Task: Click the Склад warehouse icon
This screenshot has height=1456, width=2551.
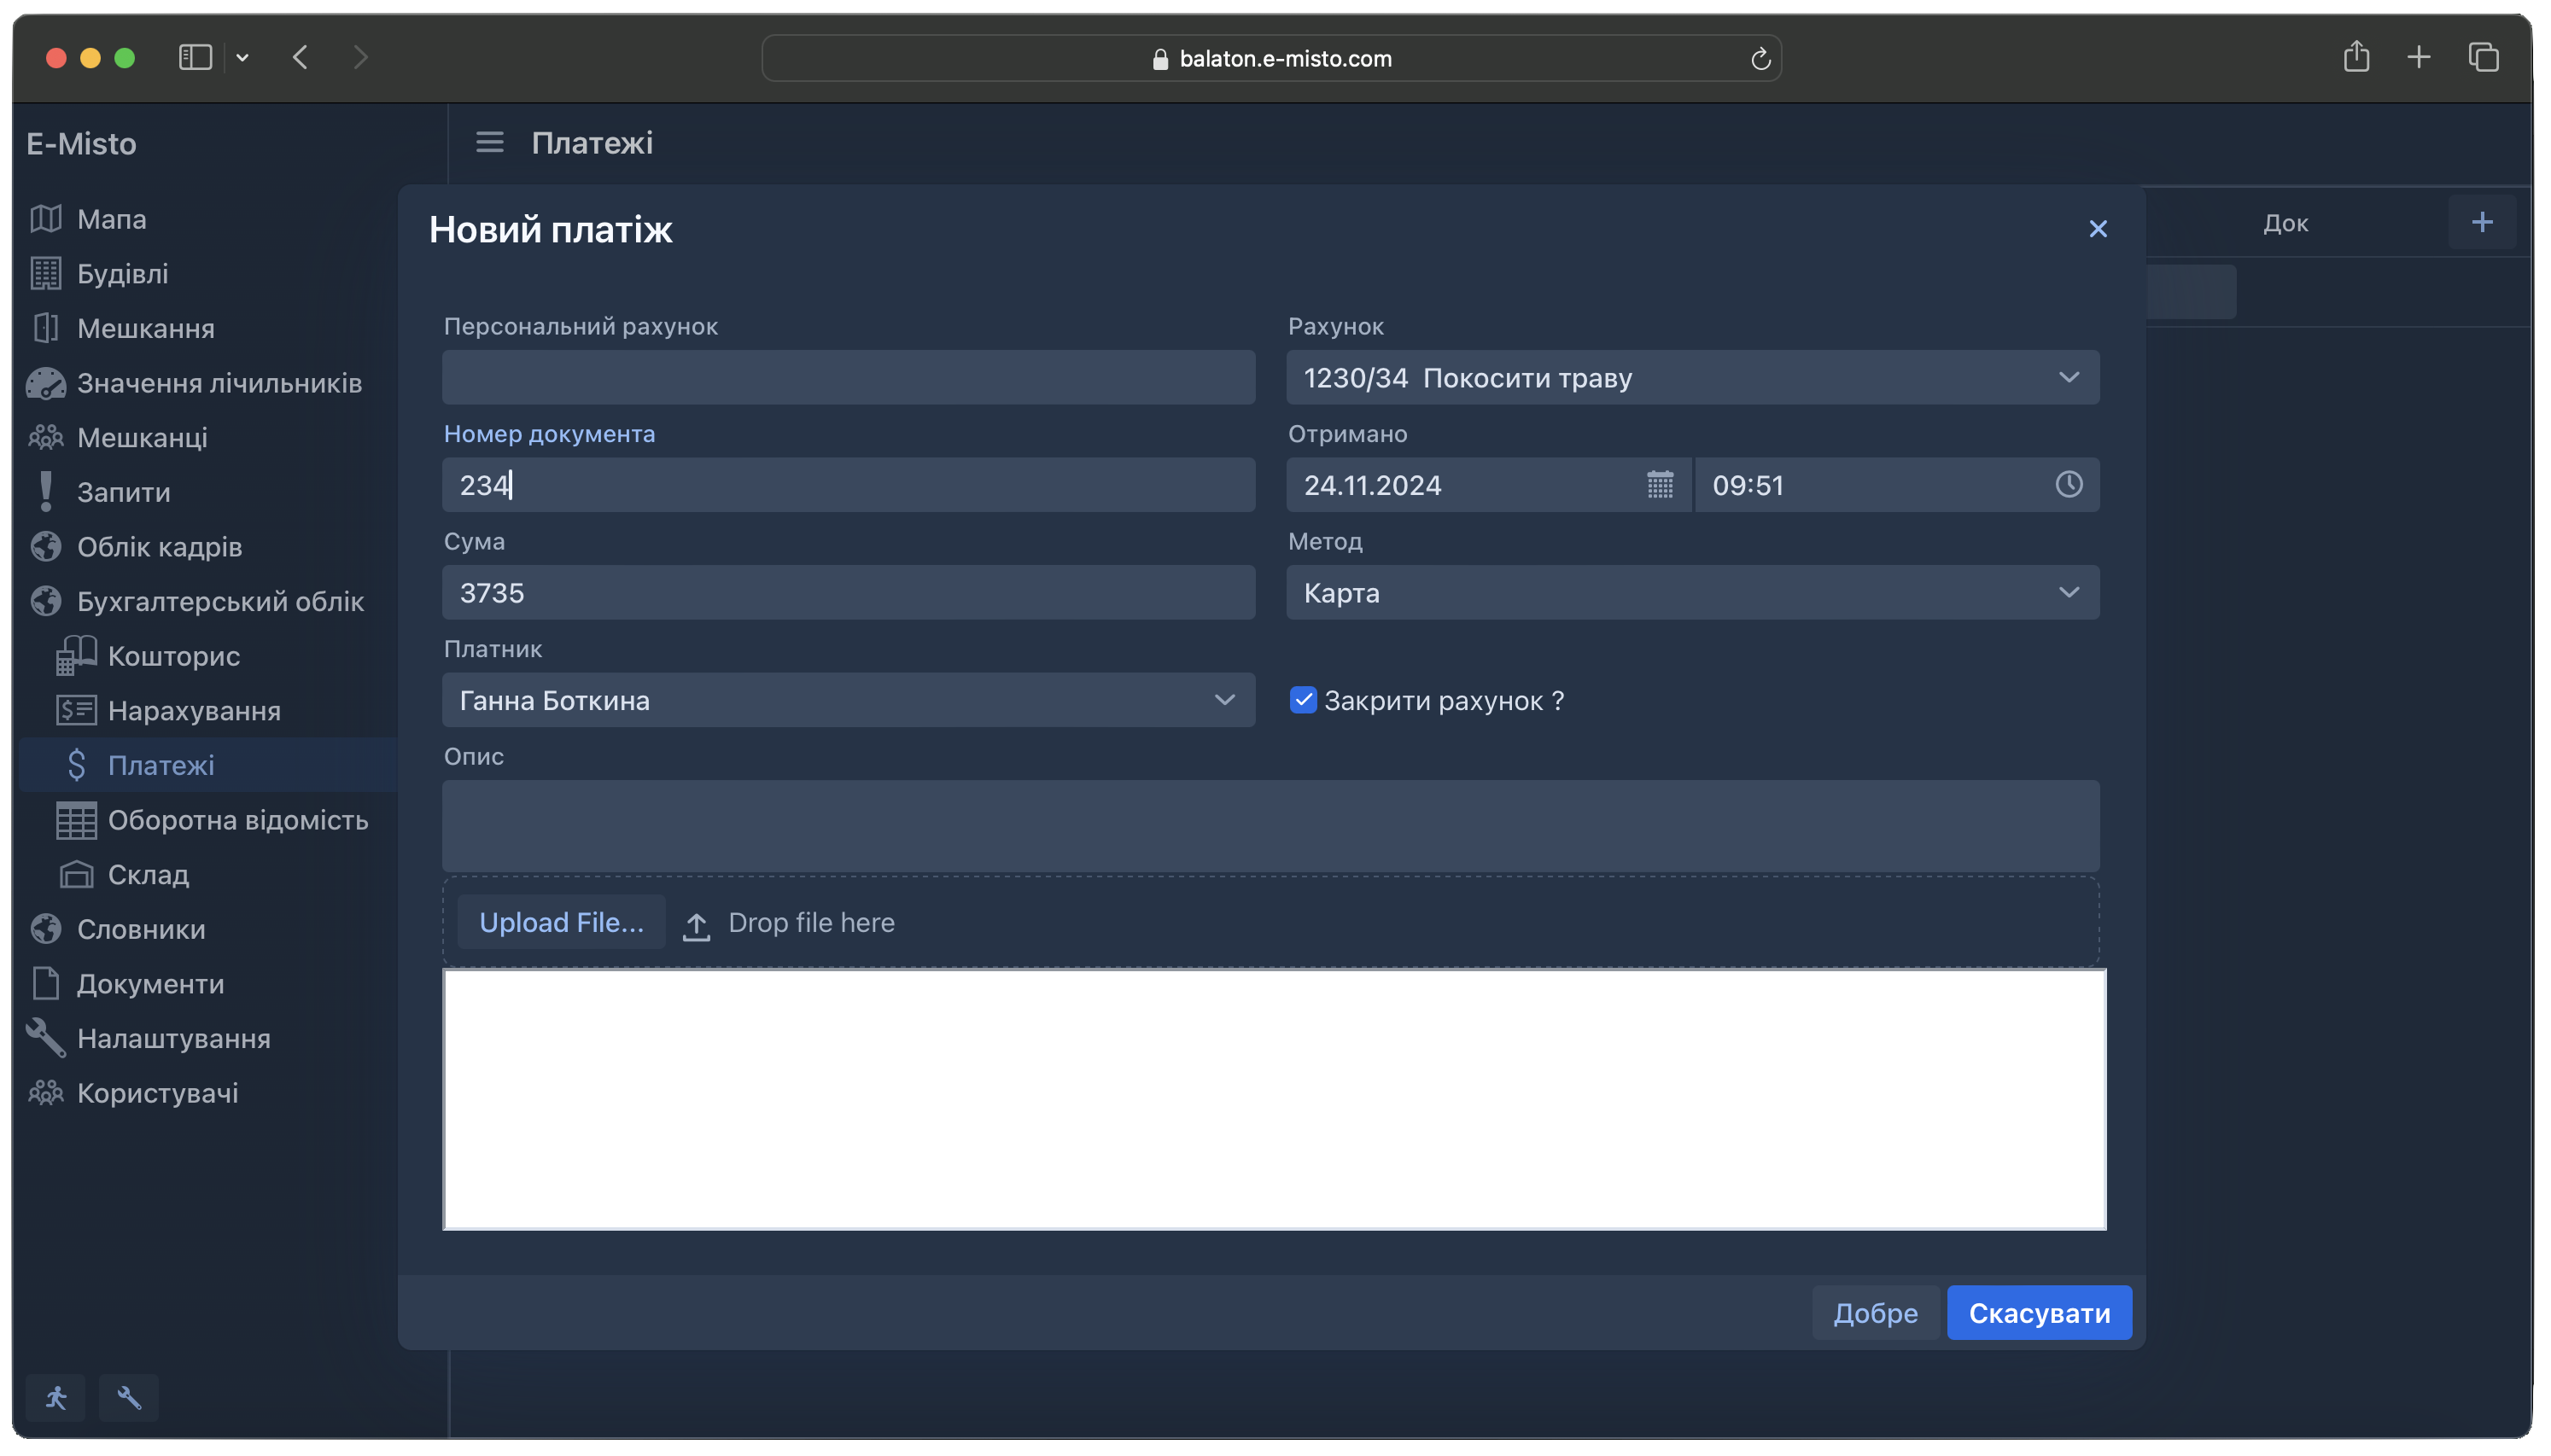Action: [x=76, y=874]
